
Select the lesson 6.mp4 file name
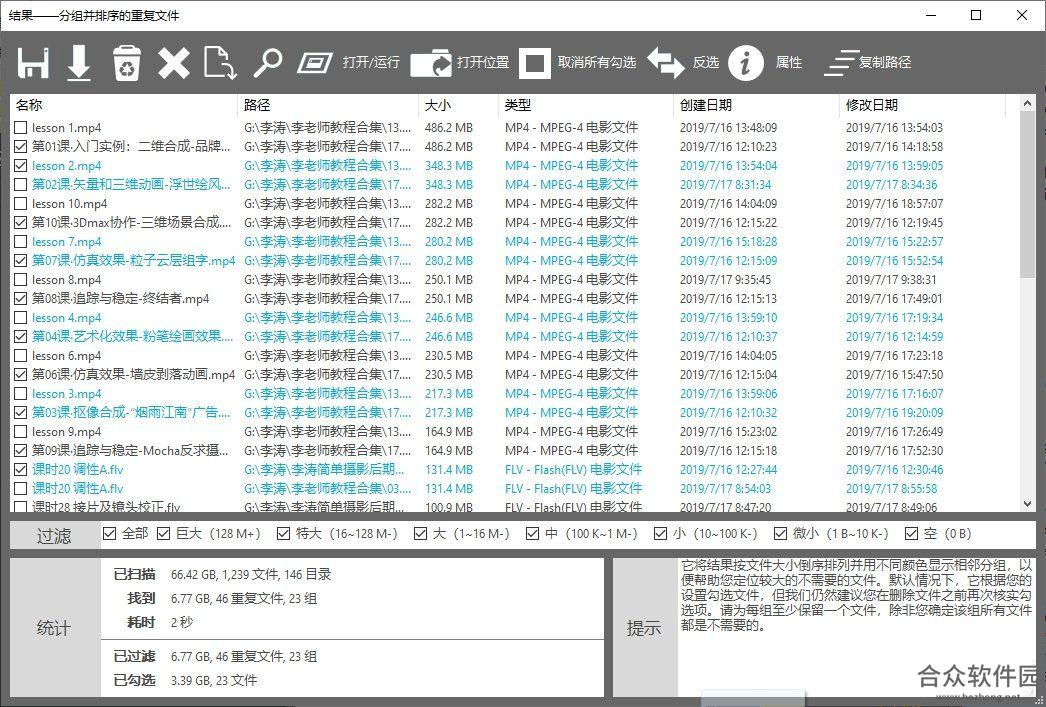[x=67, y=356]
